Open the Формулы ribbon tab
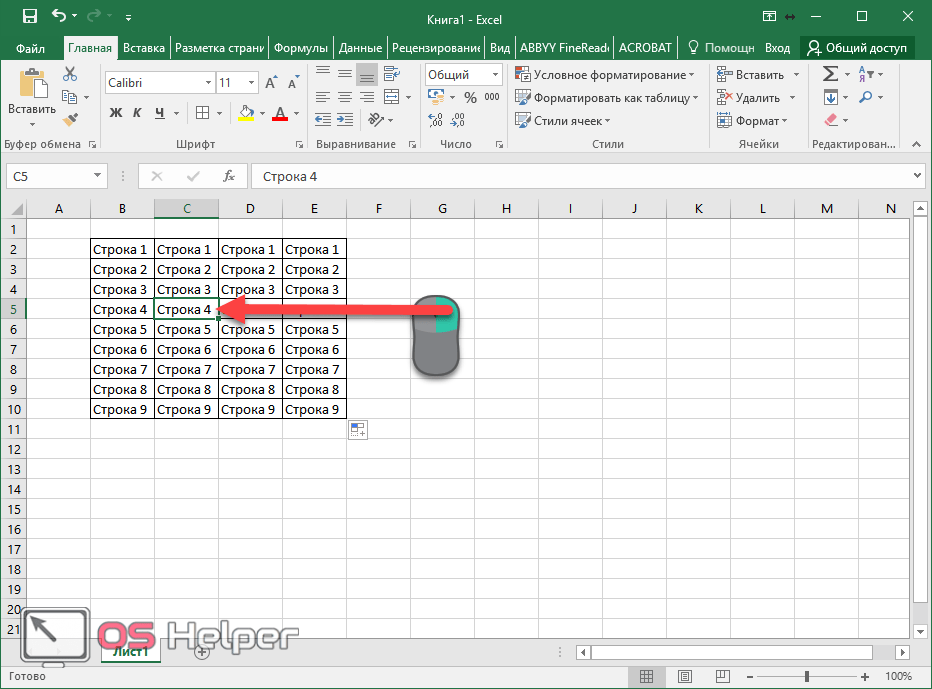The image size is (932, 689). point(300,48)
